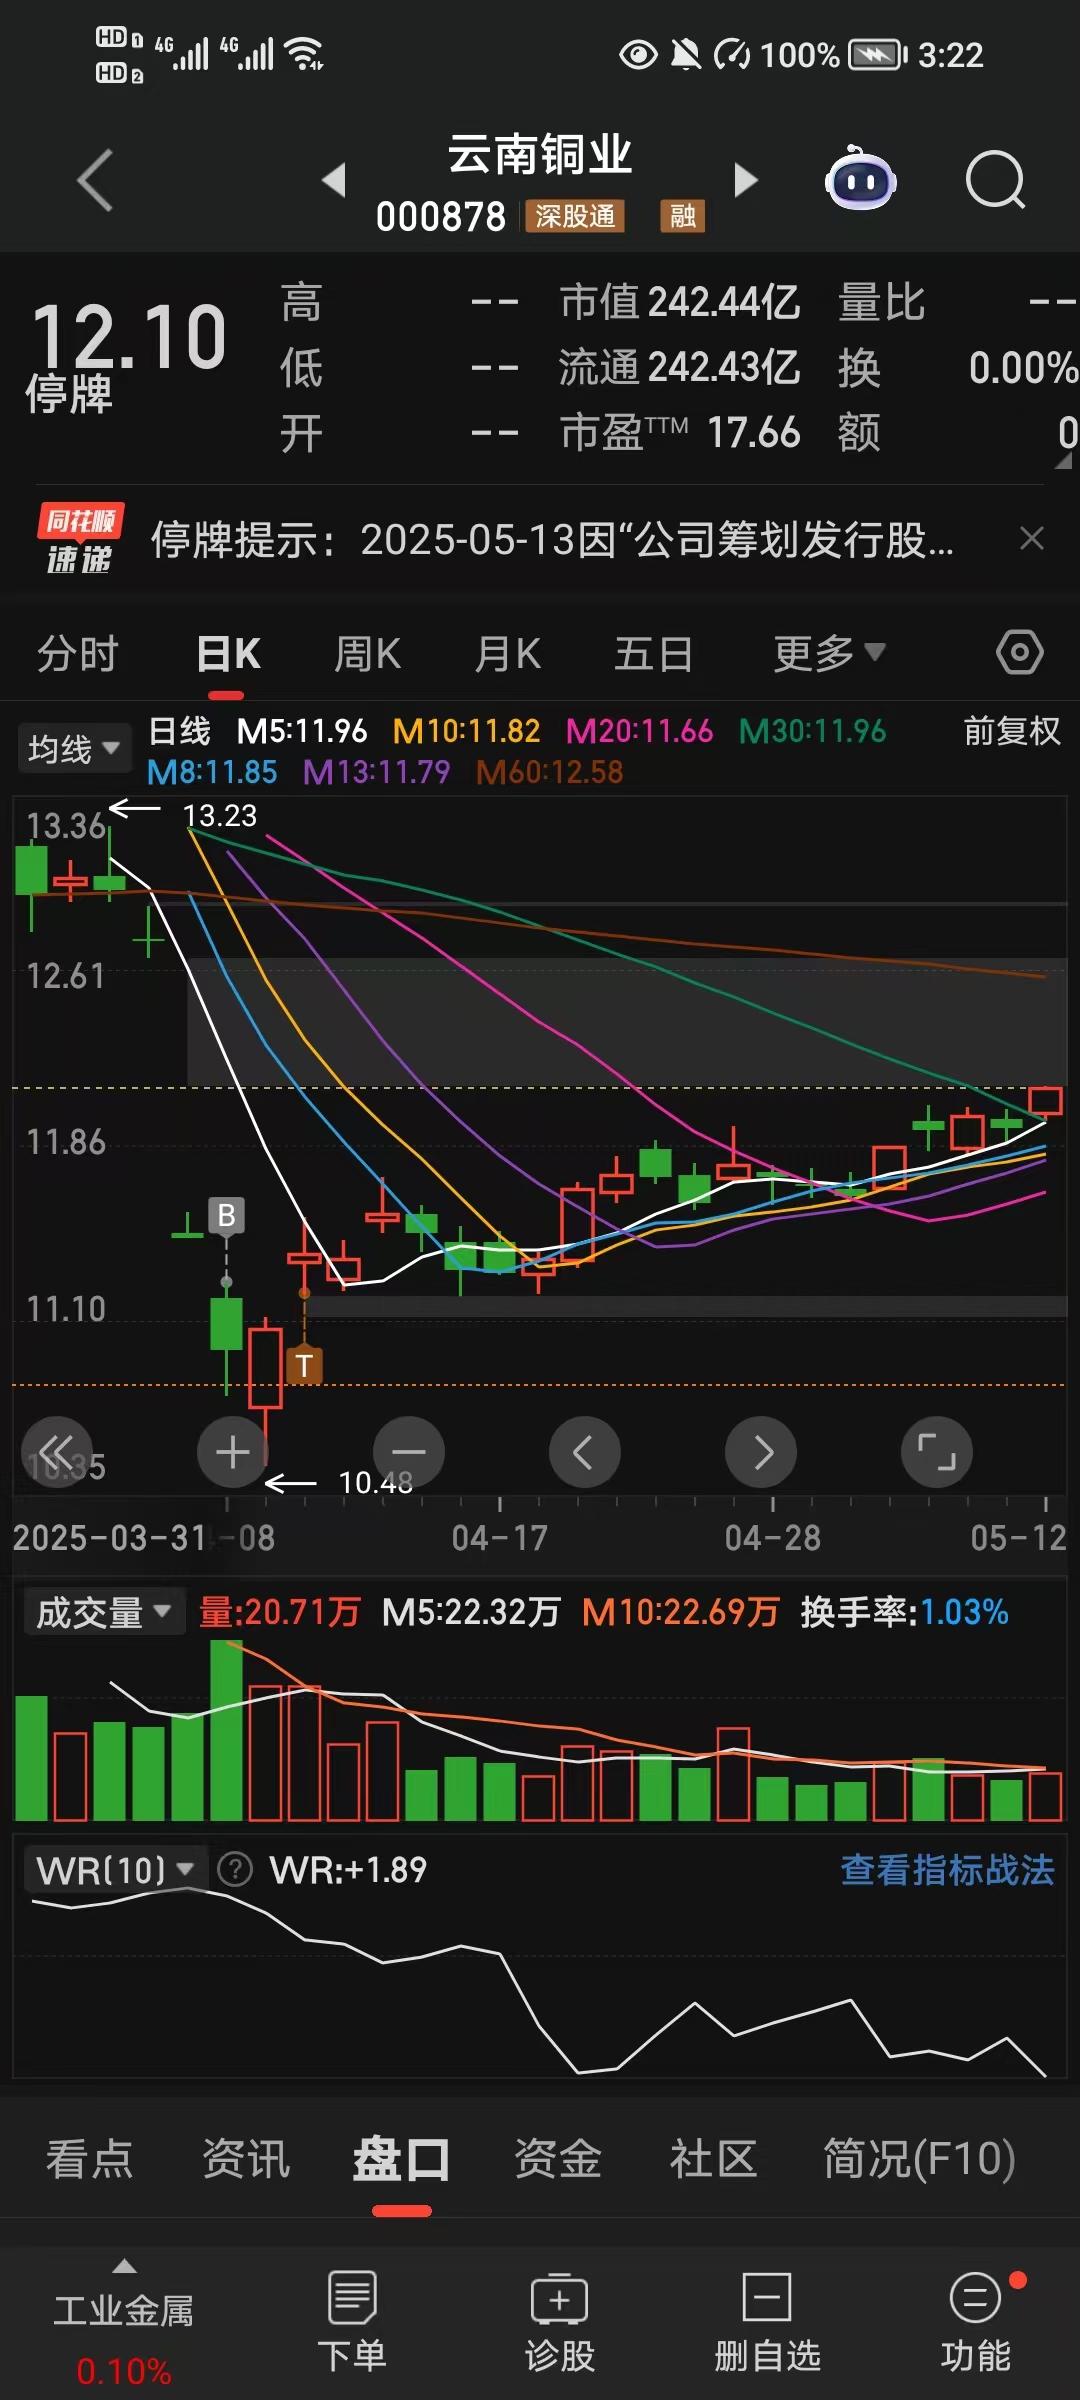The height and width of the screenshot is (2400, 1080).
Task: Tap the M10:11.82 moving average label
Action: pos(466,731)
